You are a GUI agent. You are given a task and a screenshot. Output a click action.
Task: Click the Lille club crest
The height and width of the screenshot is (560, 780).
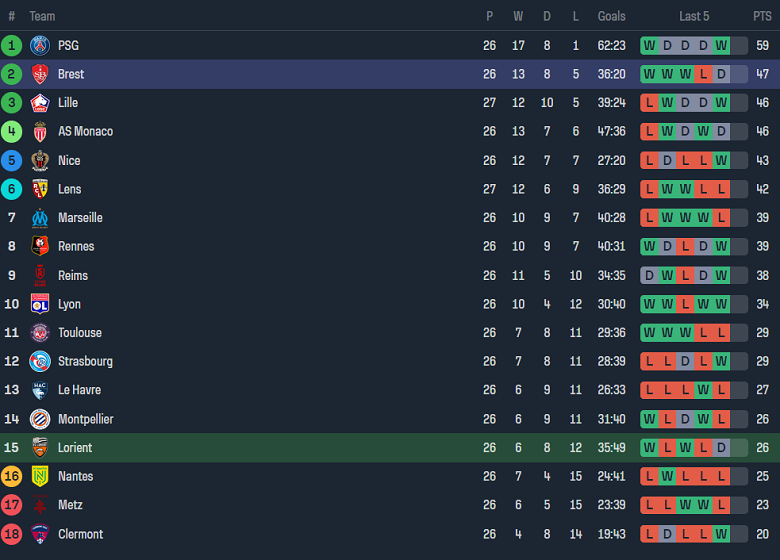click(40, 103)
